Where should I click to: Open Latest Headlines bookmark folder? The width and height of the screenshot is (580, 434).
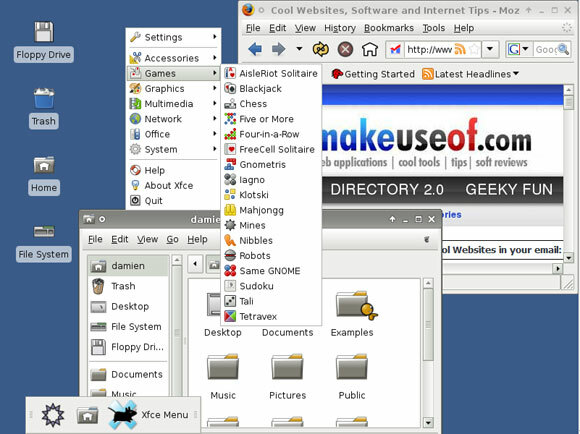(x=470, y=74)
